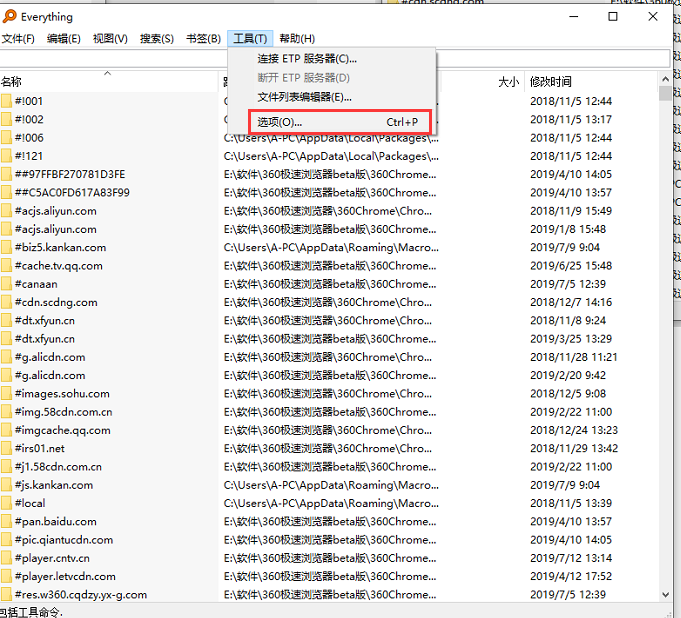Select the folder icon of #pic.qiantucdn.com
681x618 pixels.
pos(6,540)
